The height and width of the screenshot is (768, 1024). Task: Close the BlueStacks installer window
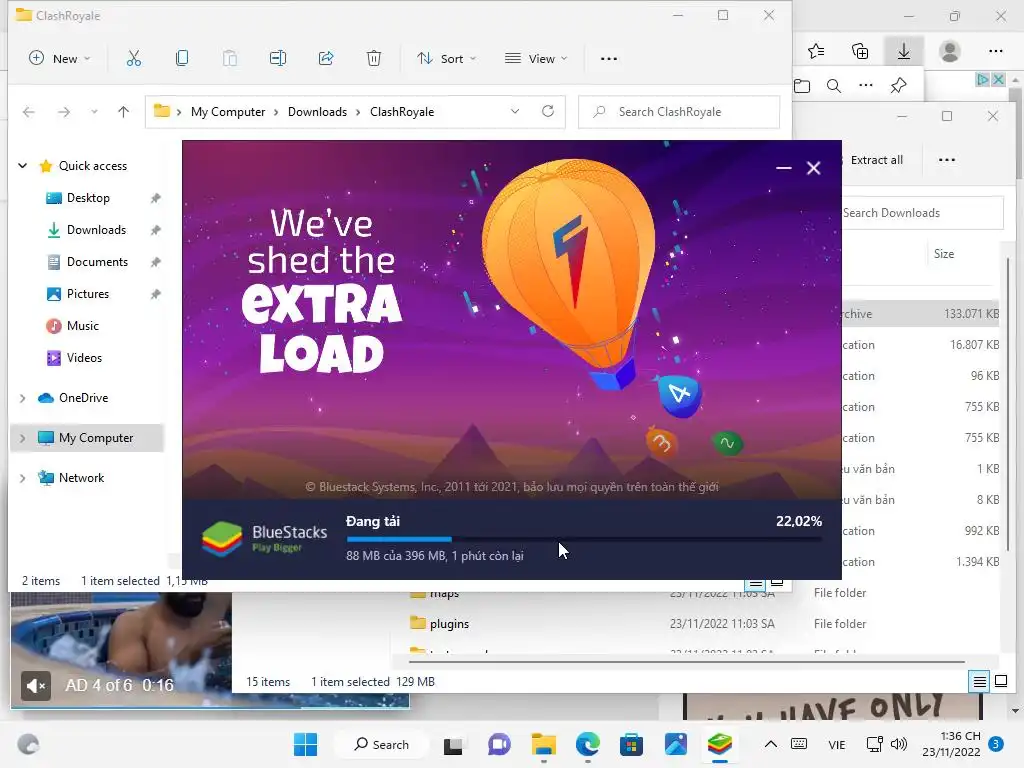tap(814, 168)
